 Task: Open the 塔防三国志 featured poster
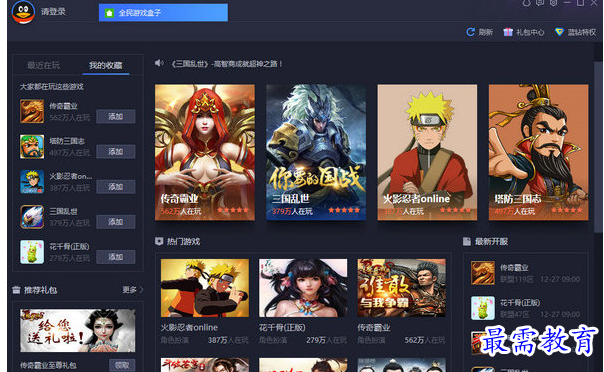(x=539, y=152)
